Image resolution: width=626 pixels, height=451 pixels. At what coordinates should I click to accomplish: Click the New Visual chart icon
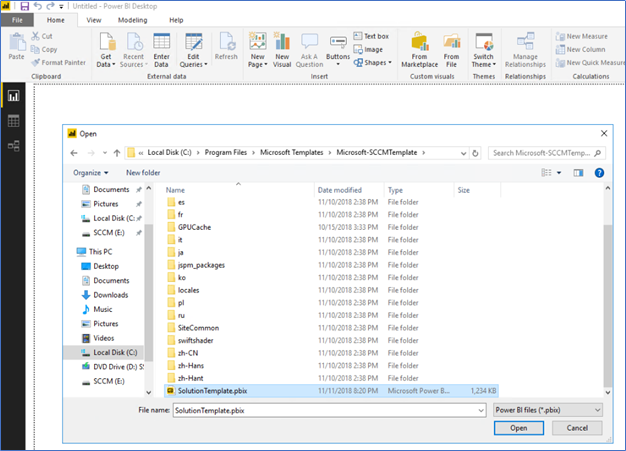(x=282, y=42)
